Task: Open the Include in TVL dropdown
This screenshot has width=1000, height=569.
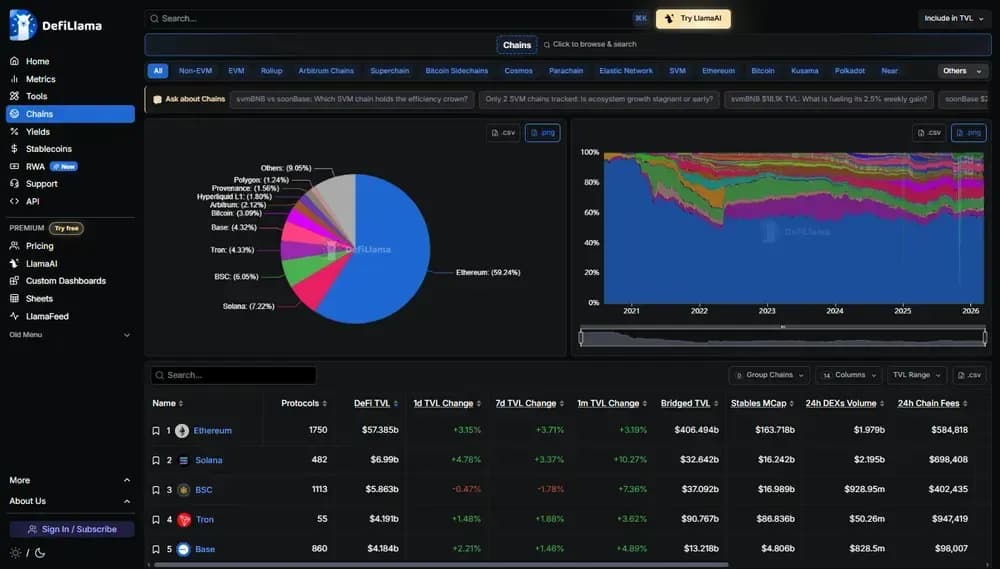Action: click(953, 18)
